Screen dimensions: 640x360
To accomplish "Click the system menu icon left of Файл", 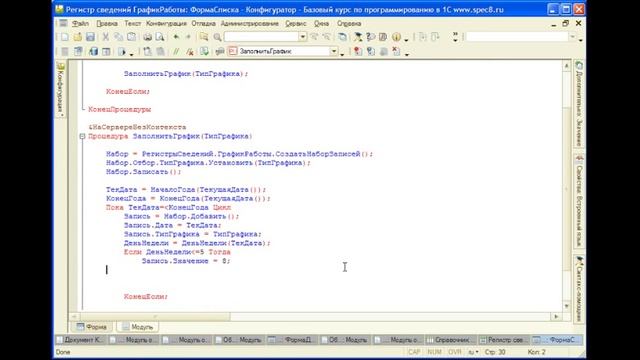I will click(x=63, y=23).
